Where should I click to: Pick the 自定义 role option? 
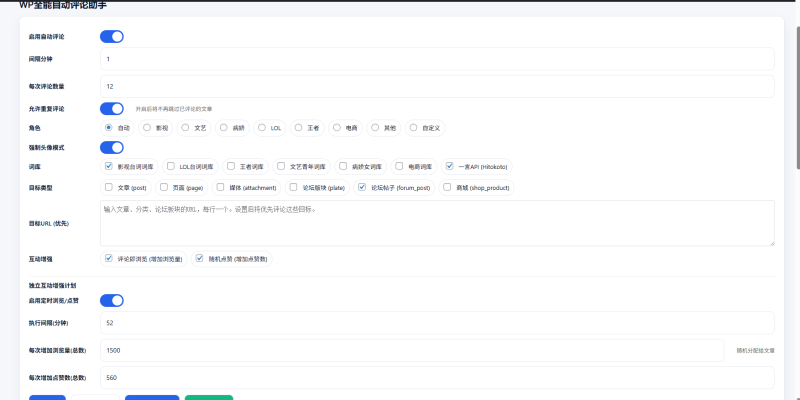click(413, 128)
